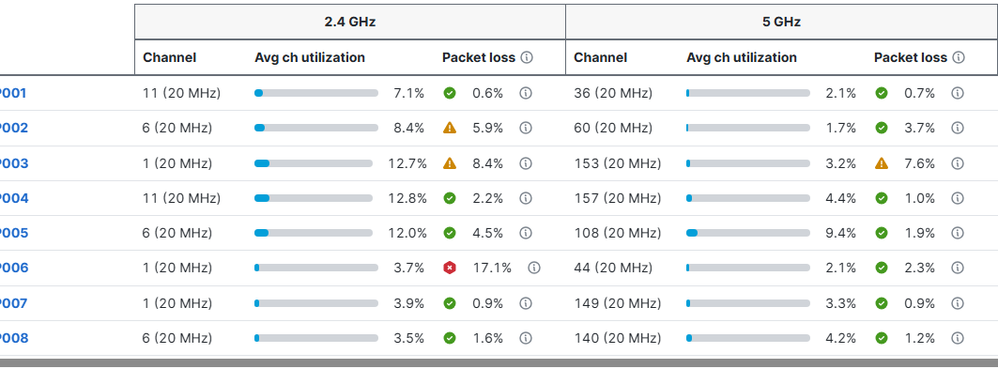Open the access point link ending 003

tap(13, 164)
